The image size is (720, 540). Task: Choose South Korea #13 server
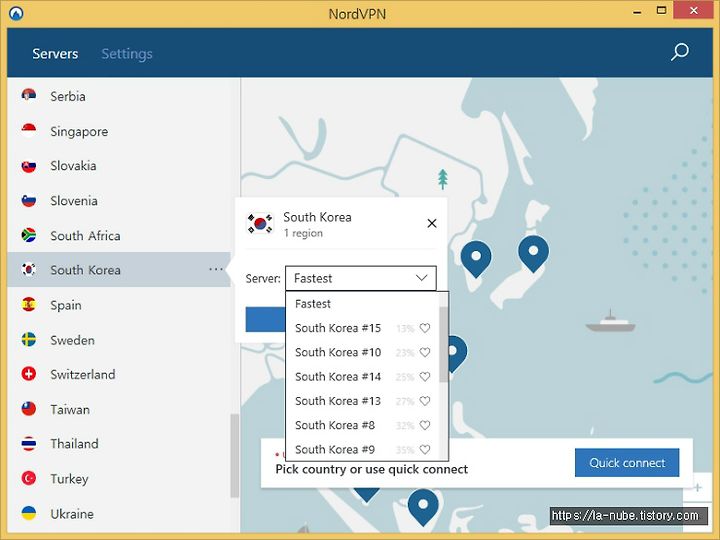point(363,401)
